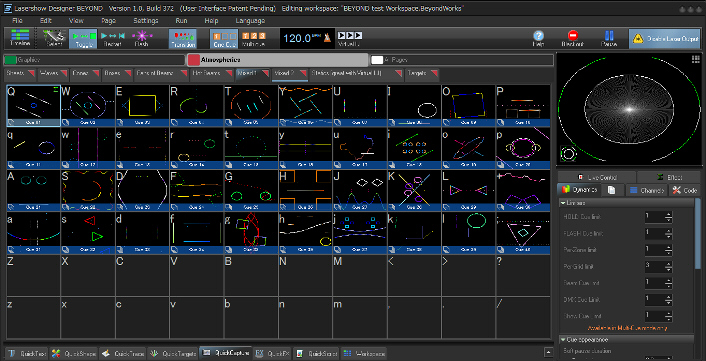Open red corner dropdown on Beams tab
Screen dimensions: 706x361
point(128,73)
